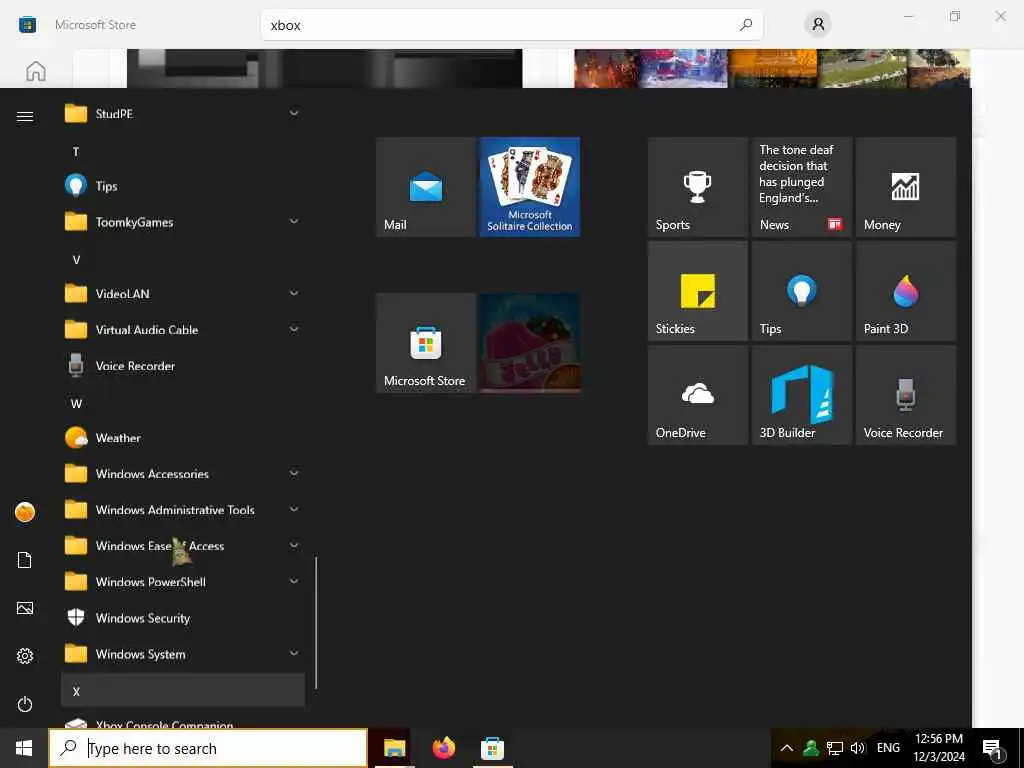This screenshot has height=768, width=1024.
Task: Open the volume control in tray
Action: click(858, 748)
